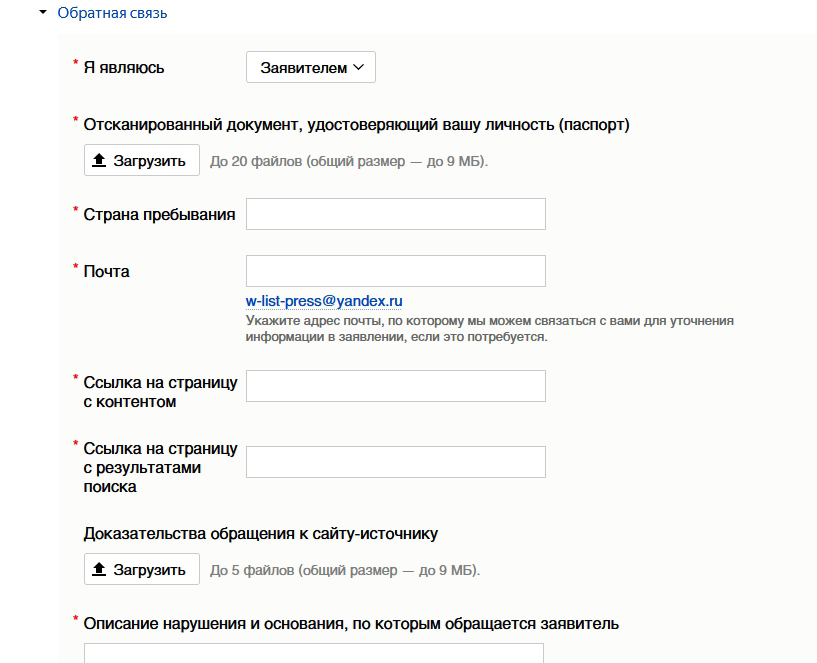Click upload arrow icon for source-site evidence

99,569
